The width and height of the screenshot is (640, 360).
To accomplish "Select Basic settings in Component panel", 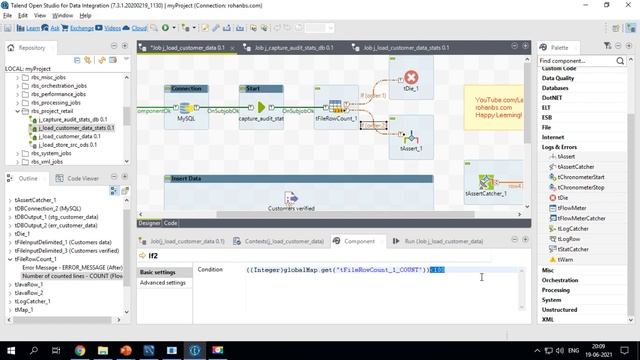I will [x=158, y=272].
